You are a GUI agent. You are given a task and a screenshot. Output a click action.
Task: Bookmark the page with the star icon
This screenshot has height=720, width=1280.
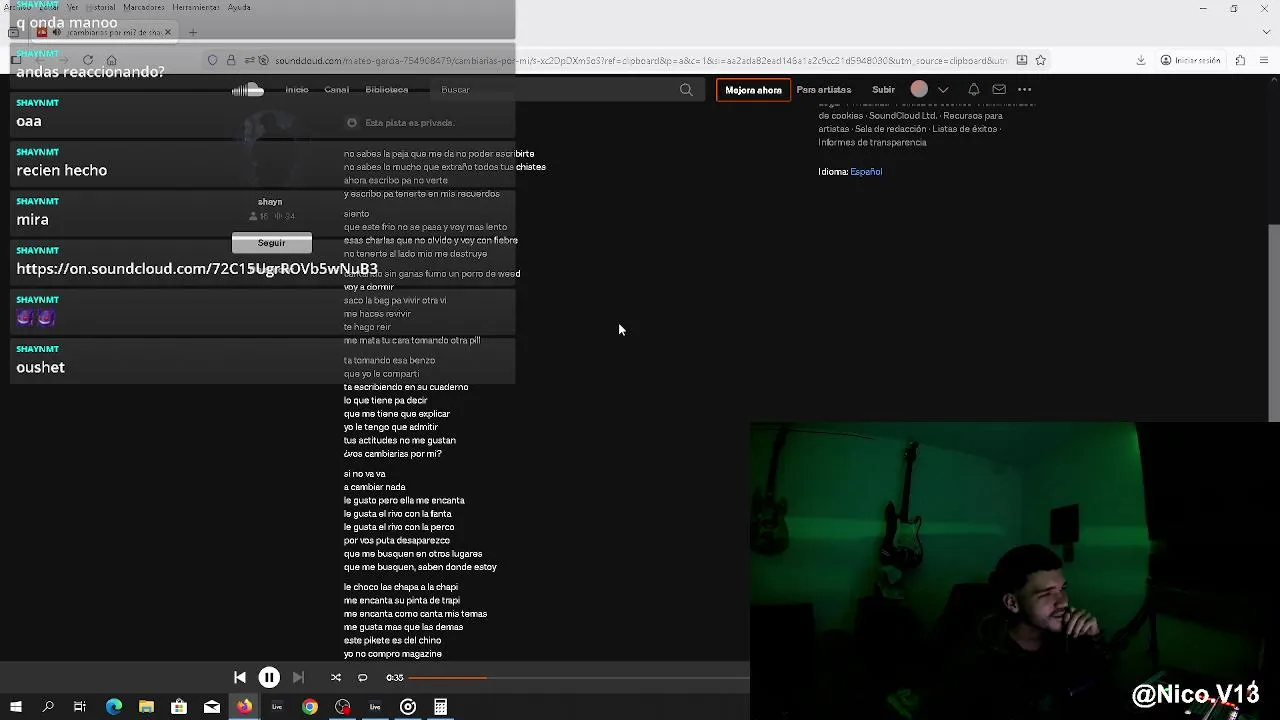point(1040,60)
